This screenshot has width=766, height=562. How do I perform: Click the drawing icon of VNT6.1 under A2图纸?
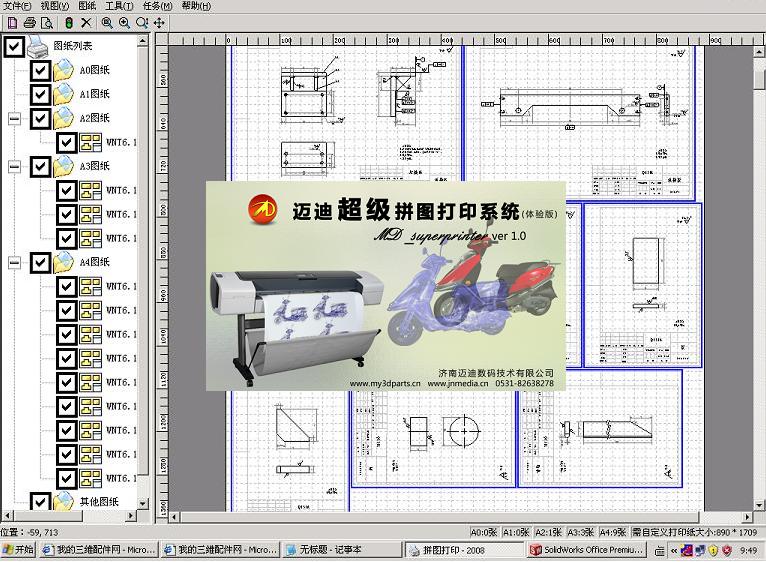click(x=90, y=142)
